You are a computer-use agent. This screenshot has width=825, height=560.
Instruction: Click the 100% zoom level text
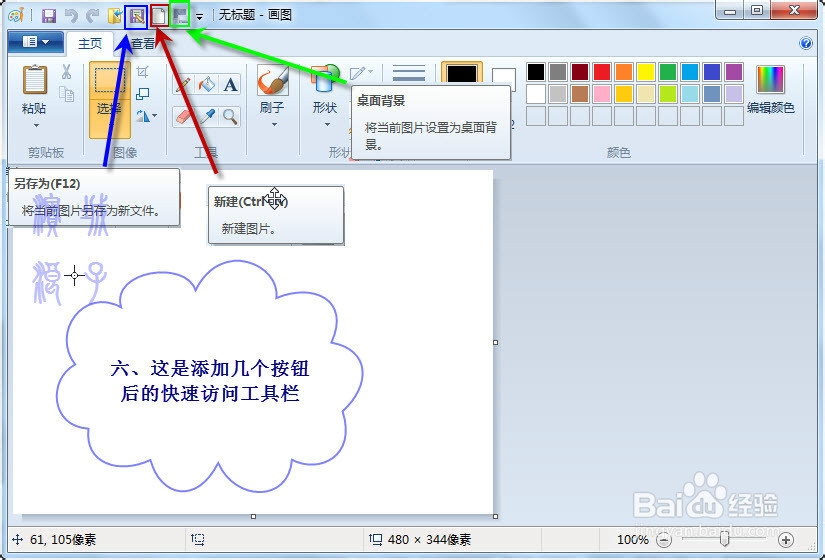(x=632, y=539)
